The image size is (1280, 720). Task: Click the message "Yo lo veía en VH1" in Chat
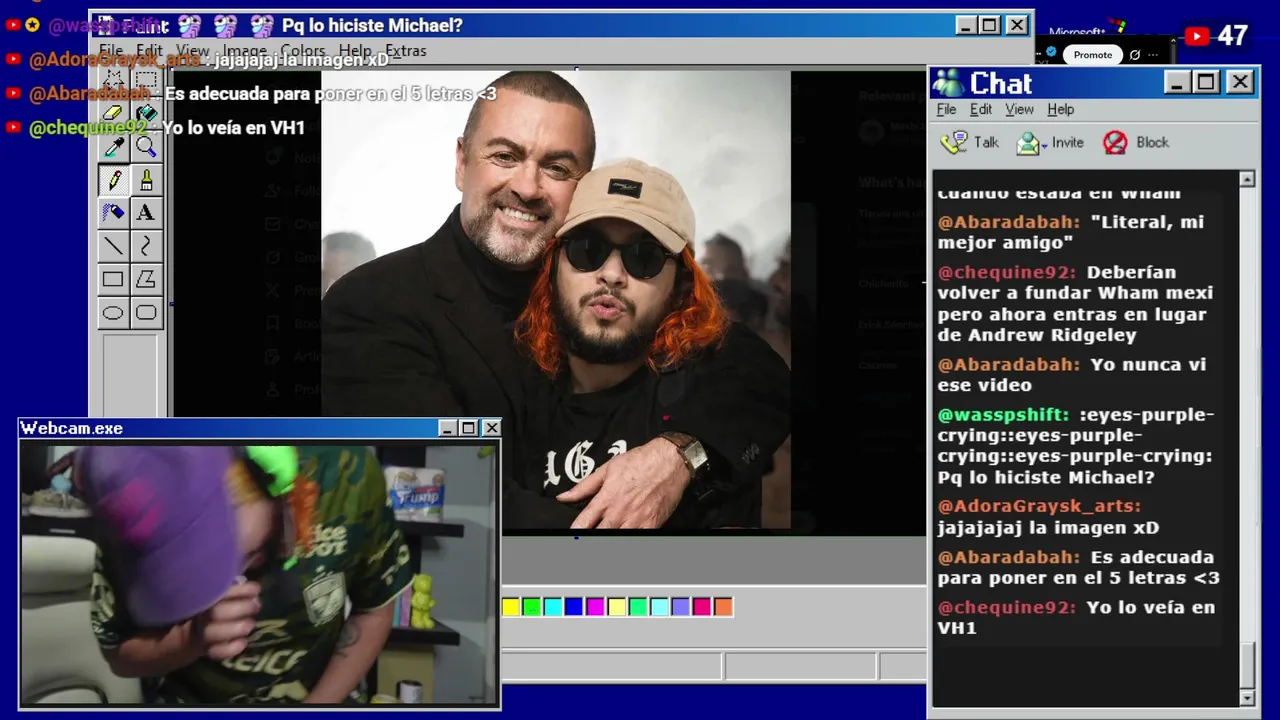[1076, 617]
